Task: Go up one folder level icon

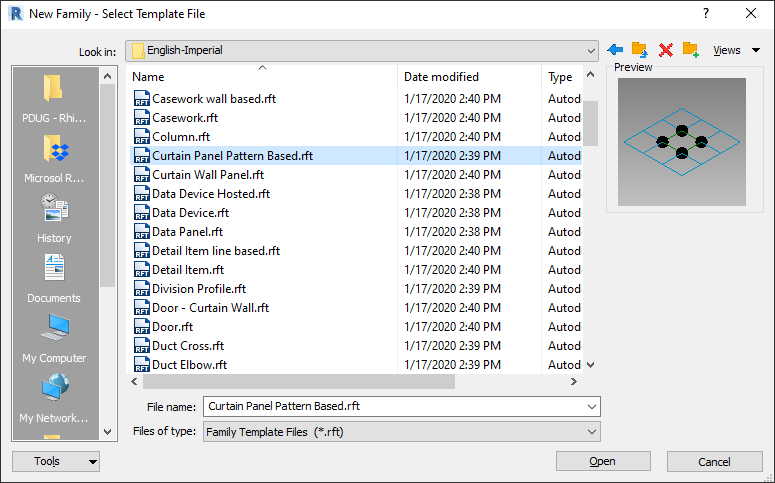Action: pos(640,49)
